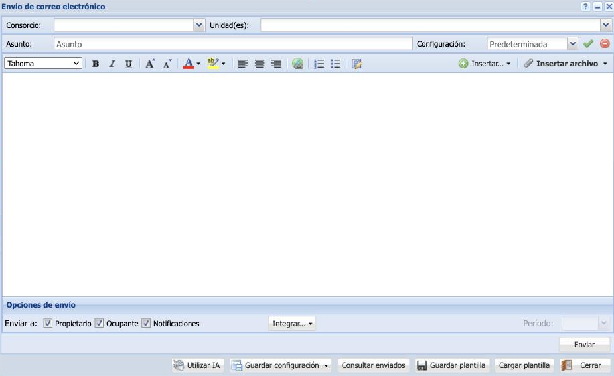Delete the configuration with the red icon

[605, 43]
